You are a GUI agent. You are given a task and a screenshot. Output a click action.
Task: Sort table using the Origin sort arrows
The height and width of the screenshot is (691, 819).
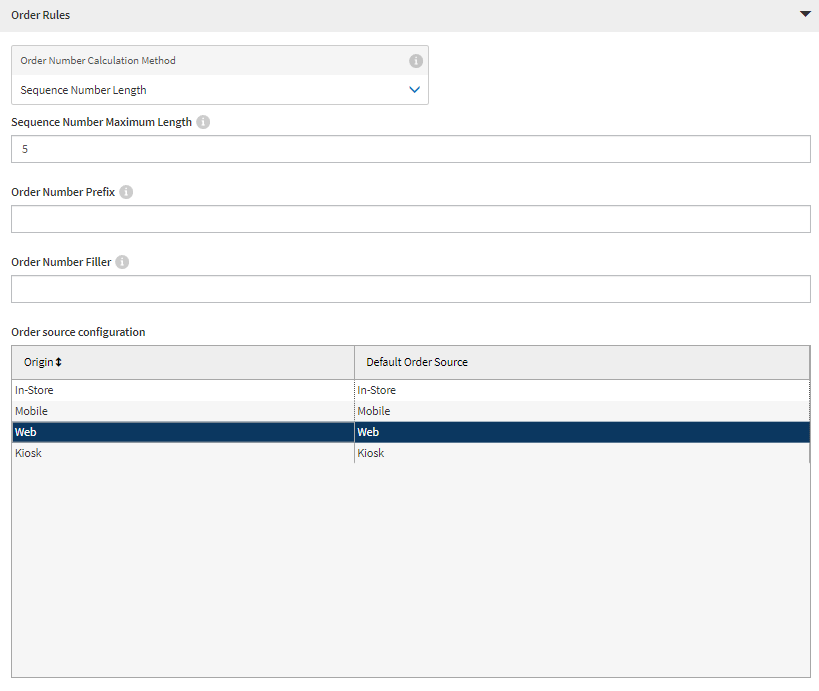(58, 362)
